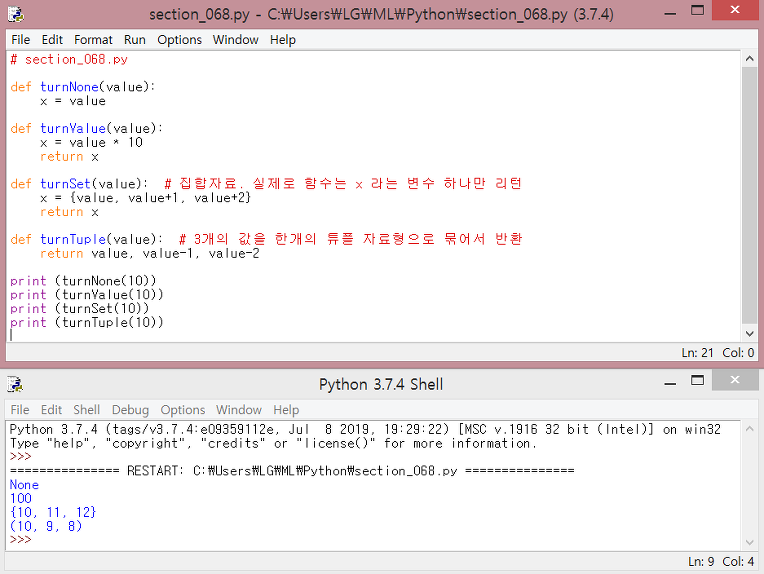
Task: Click the 'print (turnSet(10))' line
Action: 79,308
